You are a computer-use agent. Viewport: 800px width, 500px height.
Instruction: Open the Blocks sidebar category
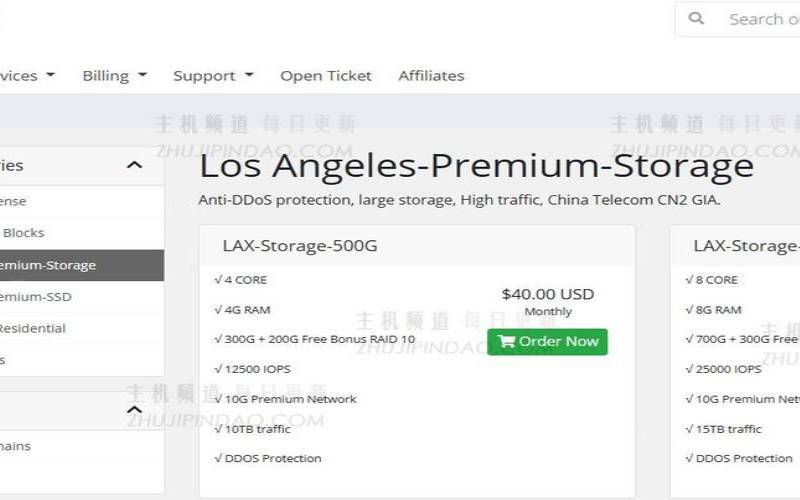(x=24, y=233)
